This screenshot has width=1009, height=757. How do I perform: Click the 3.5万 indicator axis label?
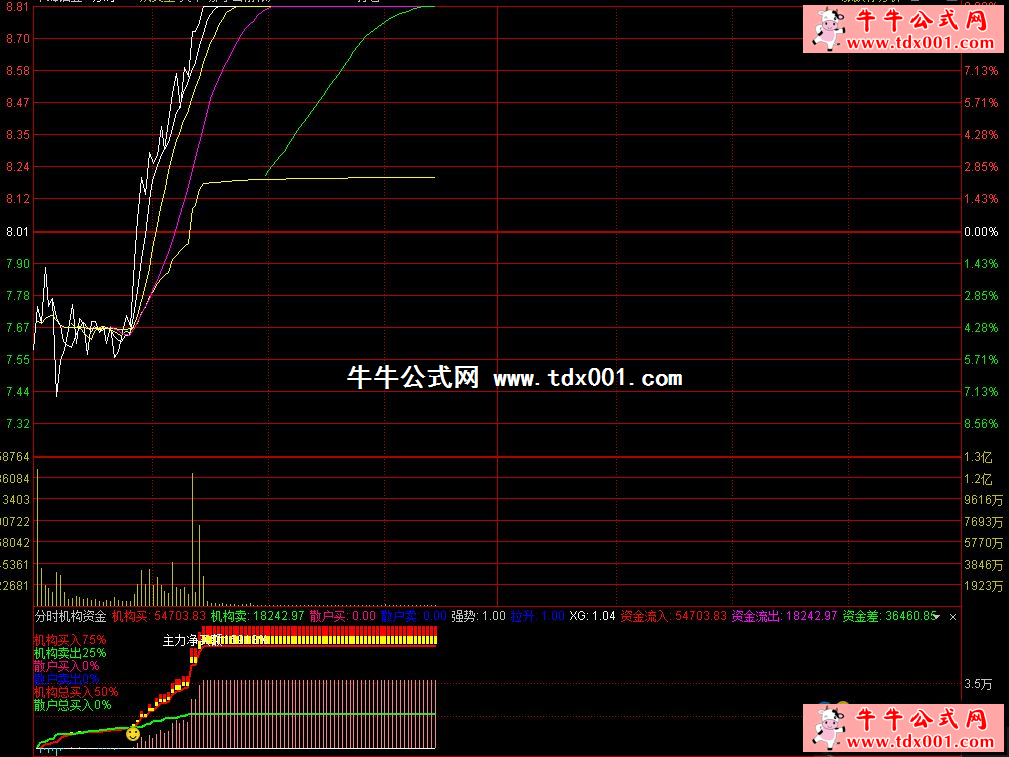pos(978,684)
